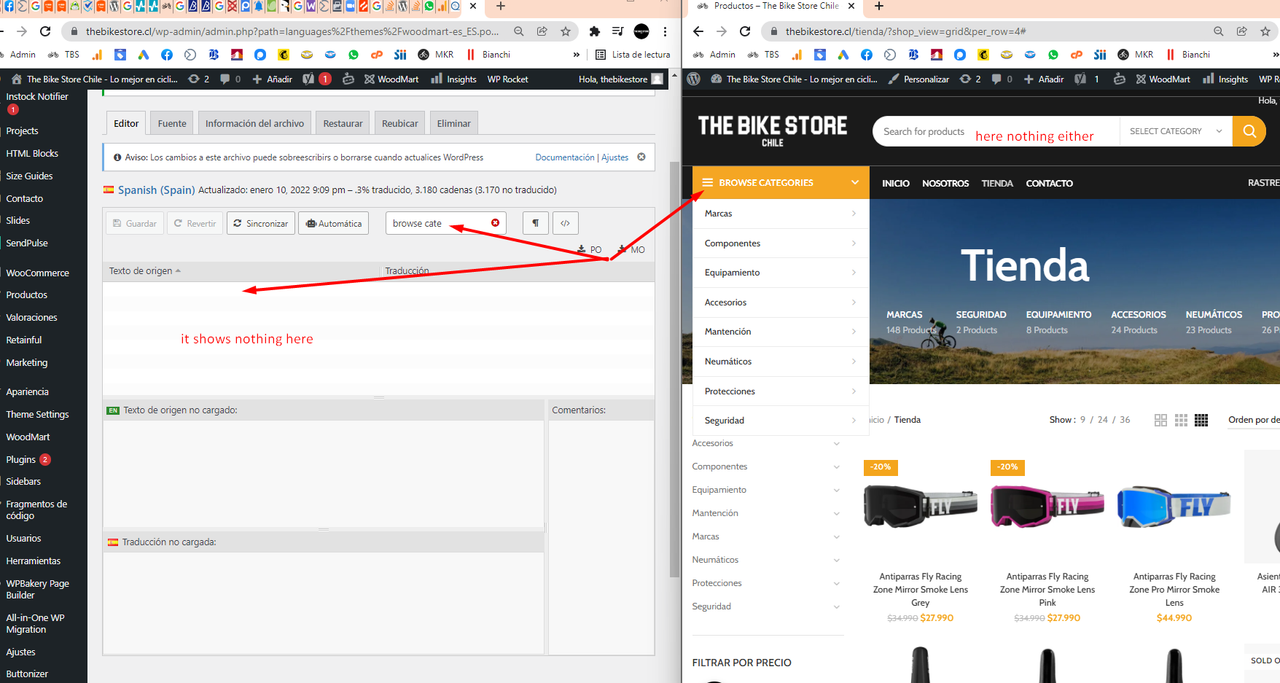This screenshot has height=683, width=1280.
Task: Expand Mantención in the sidebar category filter
Action: [837, 513]
